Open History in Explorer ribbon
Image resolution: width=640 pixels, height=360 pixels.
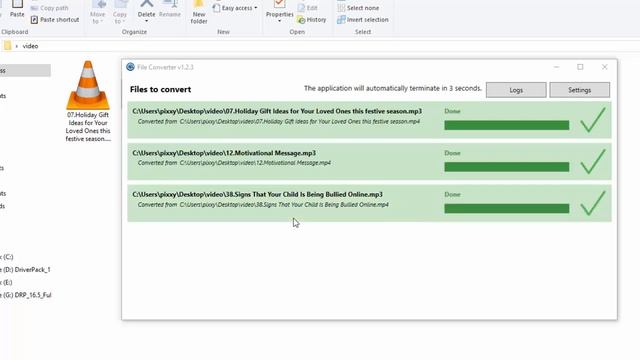tap(312, 20)
